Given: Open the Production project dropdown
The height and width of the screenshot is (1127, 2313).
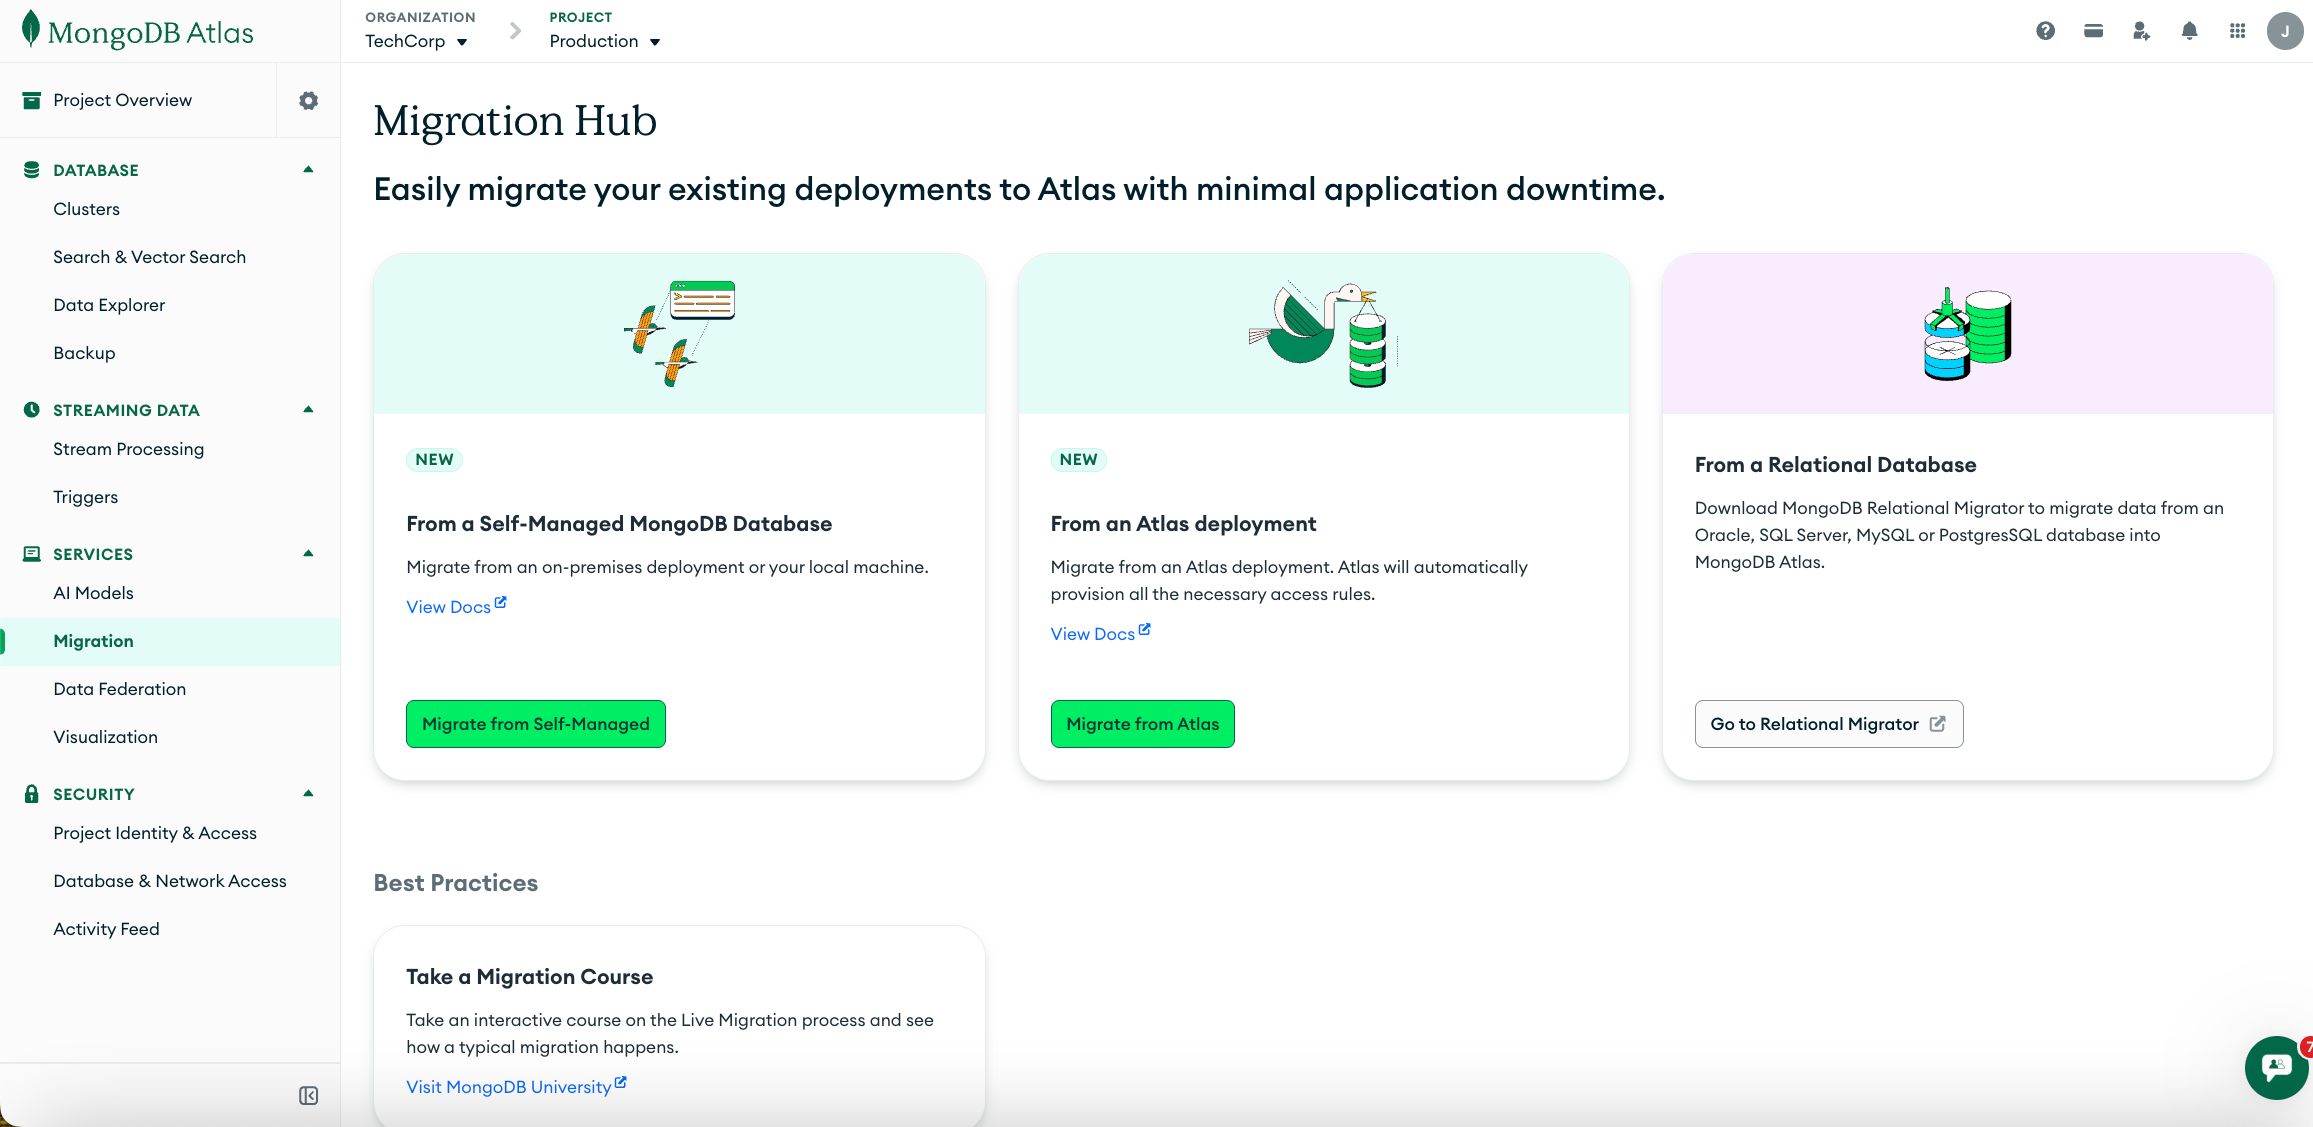Looking at the screenshot, I should point(604,41).
